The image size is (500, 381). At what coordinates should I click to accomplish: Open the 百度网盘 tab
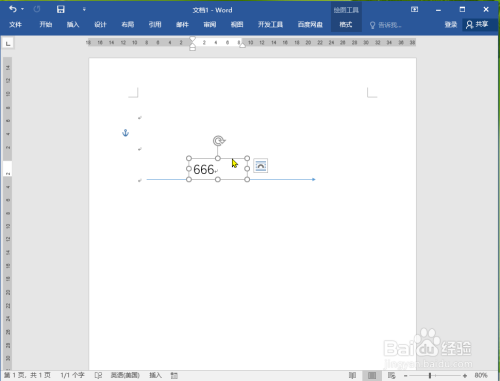pyautogui.click(x=310, y=24)
